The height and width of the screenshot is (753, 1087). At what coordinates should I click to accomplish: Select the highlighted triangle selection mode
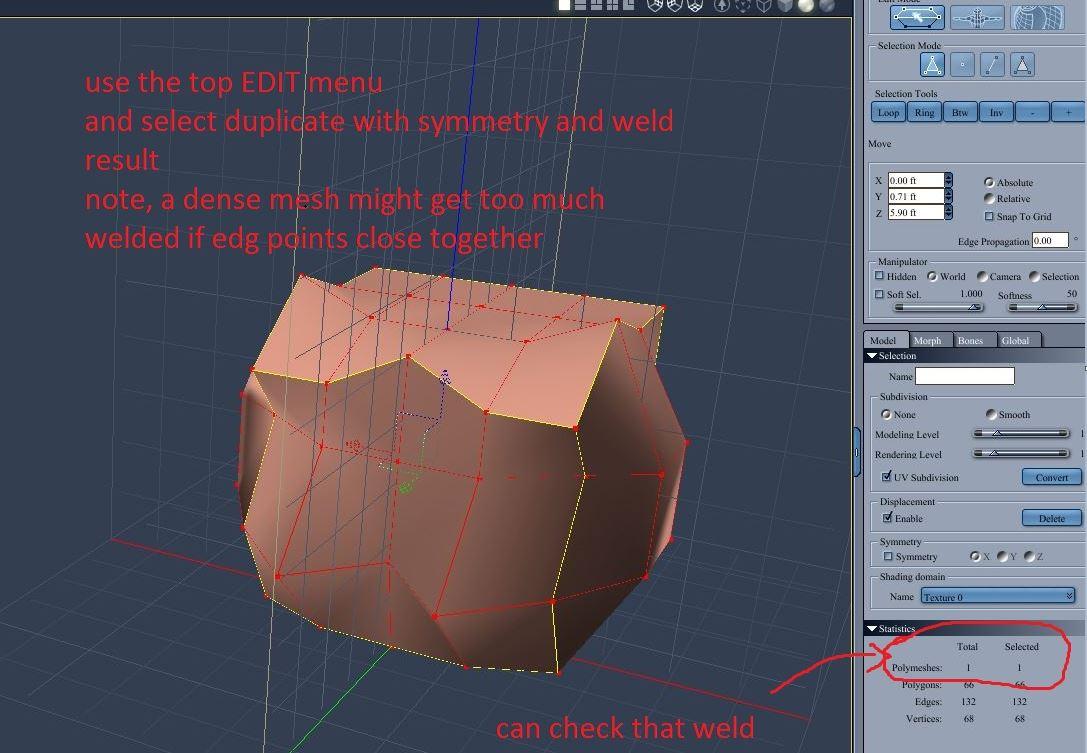(x=932, y=64)
